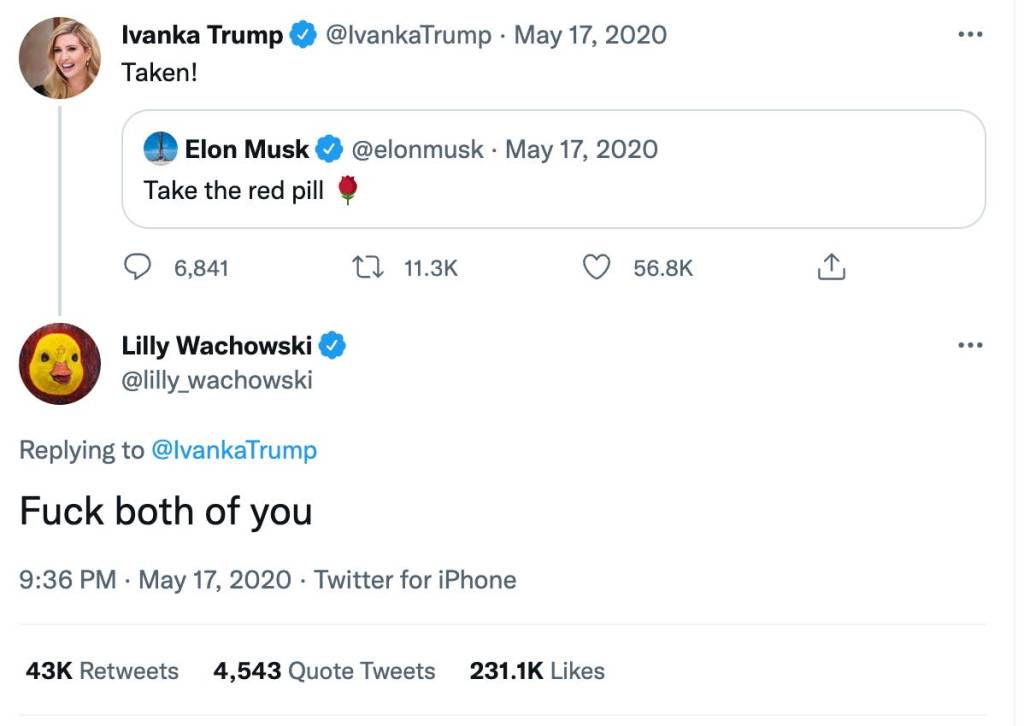The image size is (1024, 726).
Task: Click Elon Musk's small avatar in quoted tweet
Action: (x=161, y=149)
